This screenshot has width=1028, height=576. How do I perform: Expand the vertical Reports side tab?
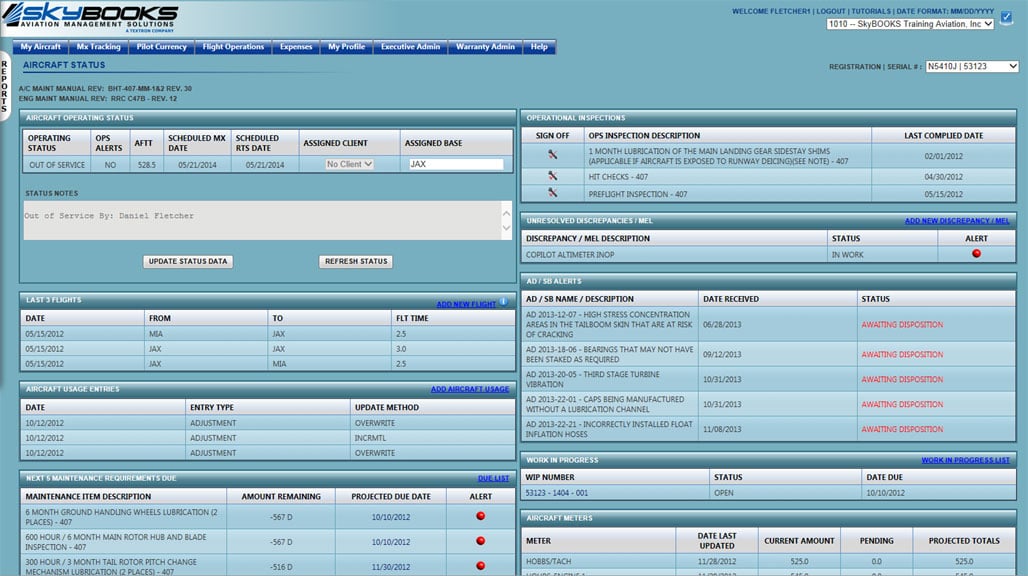(x=4, y=86)
